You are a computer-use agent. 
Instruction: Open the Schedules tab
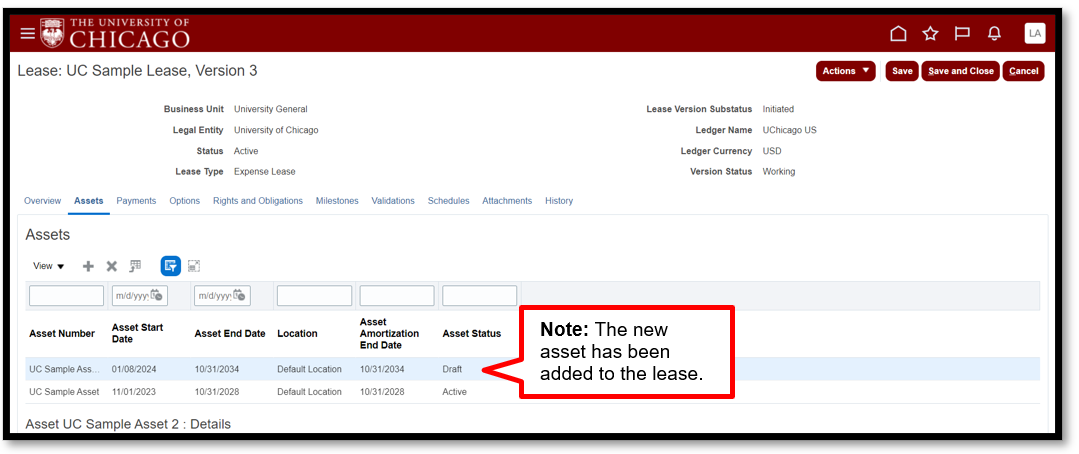[449, 201]
